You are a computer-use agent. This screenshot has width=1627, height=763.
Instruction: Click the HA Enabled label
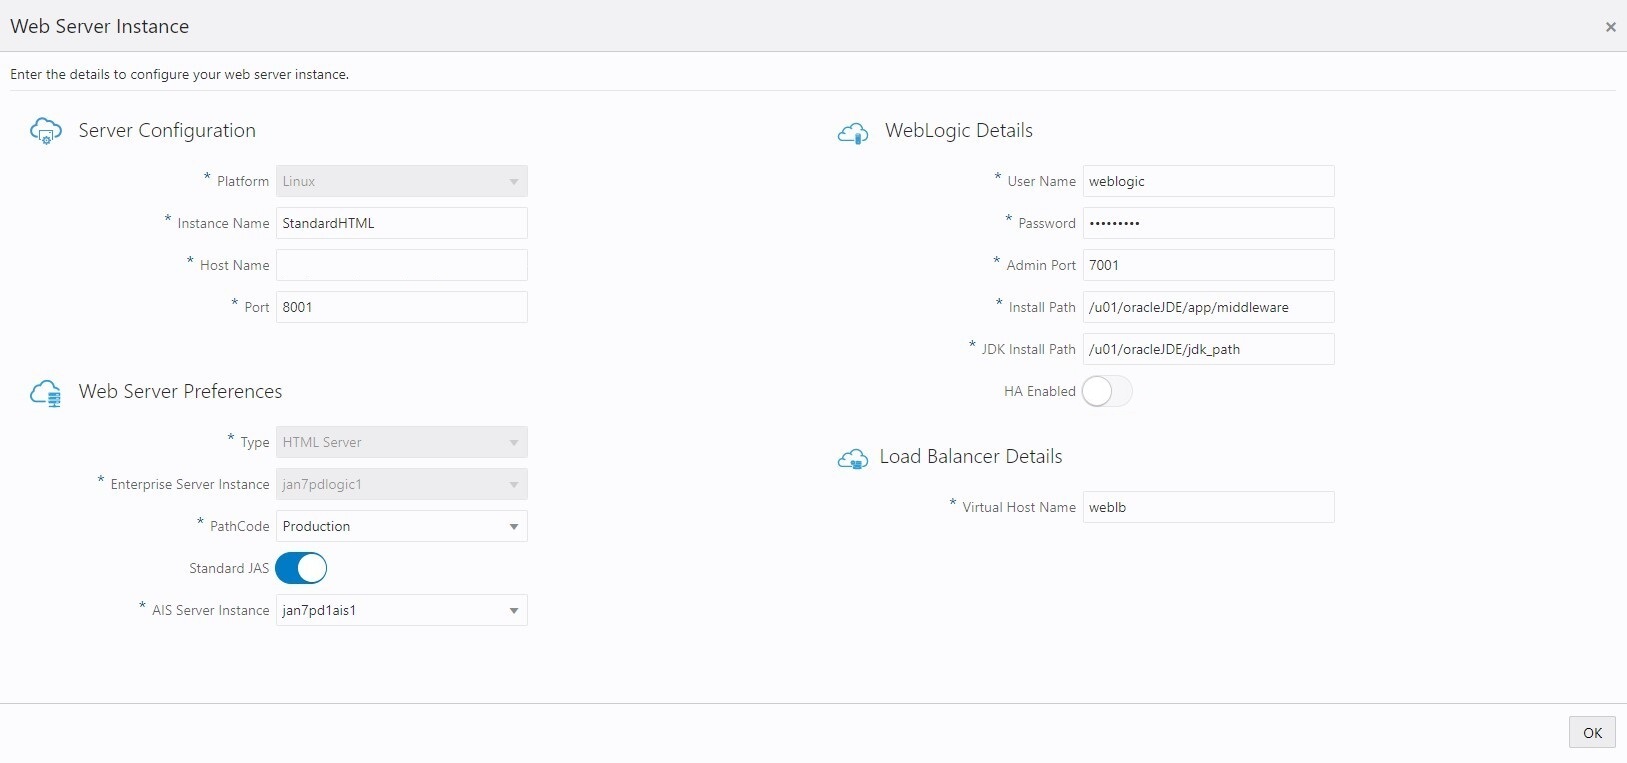point(1040,391)
